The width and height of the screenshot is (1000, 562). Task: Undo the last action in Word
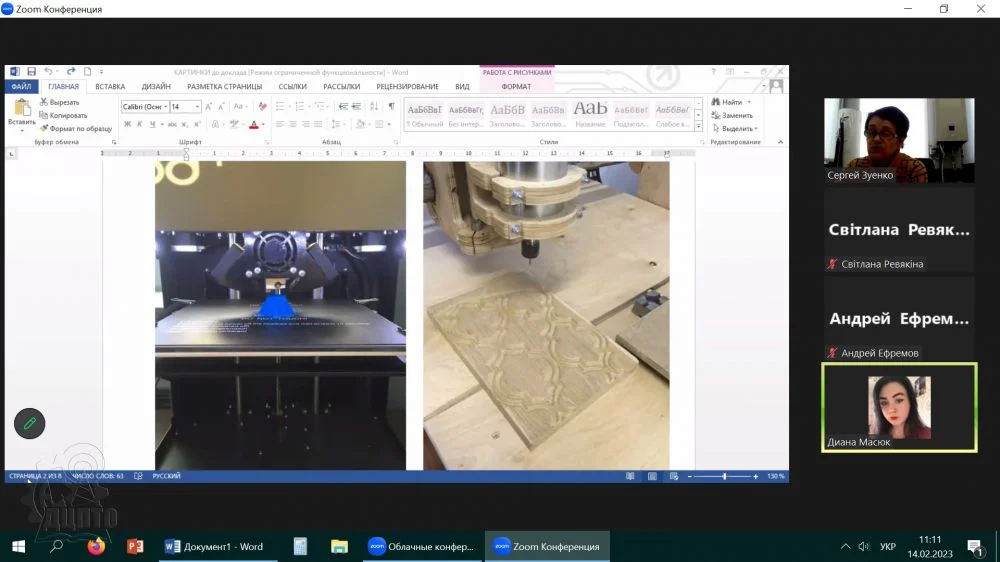click(x=48, y=71)
